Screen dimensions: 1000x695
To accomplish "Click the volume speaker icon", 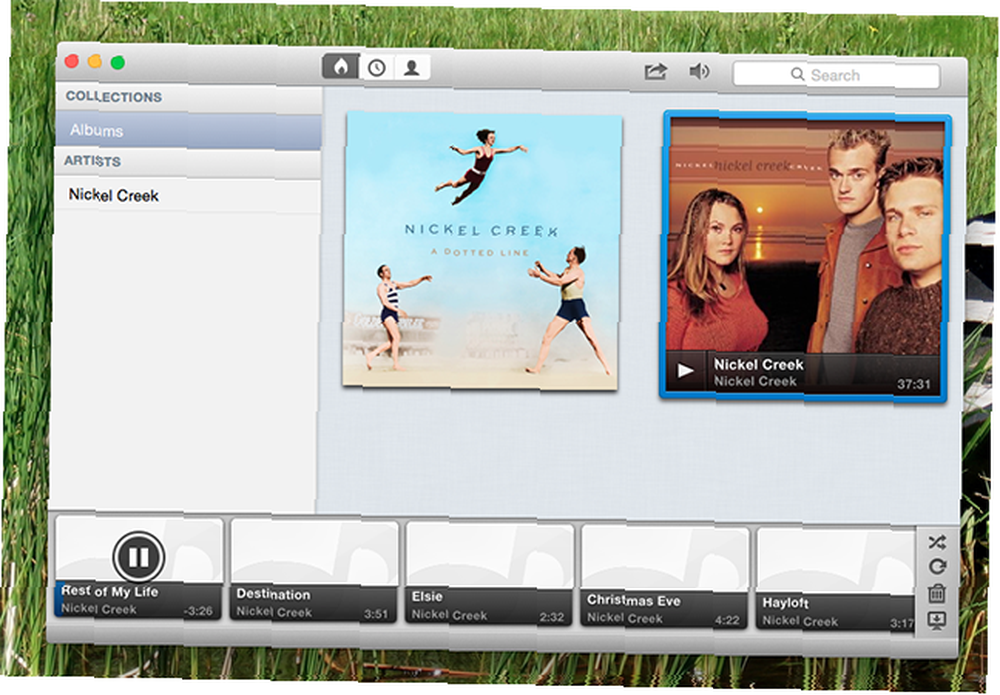I will point(699,71).
